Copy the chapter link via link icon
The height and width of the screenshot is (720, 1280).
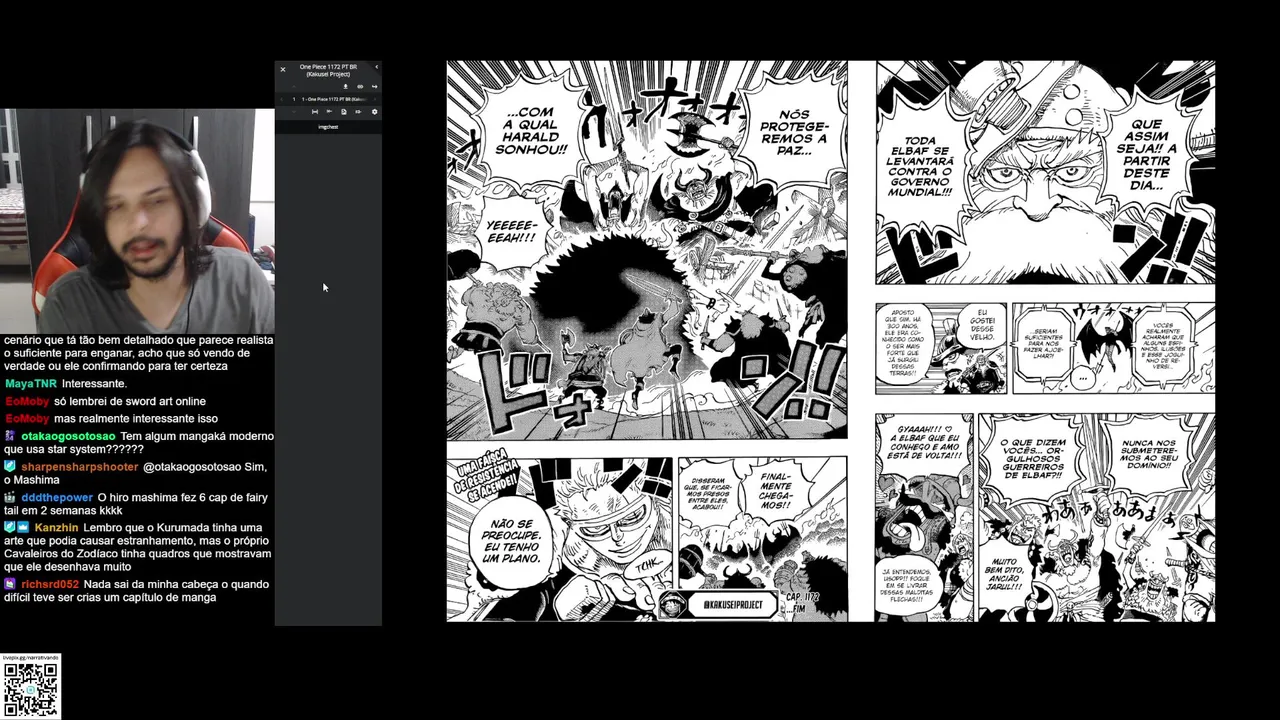(360, 87)
